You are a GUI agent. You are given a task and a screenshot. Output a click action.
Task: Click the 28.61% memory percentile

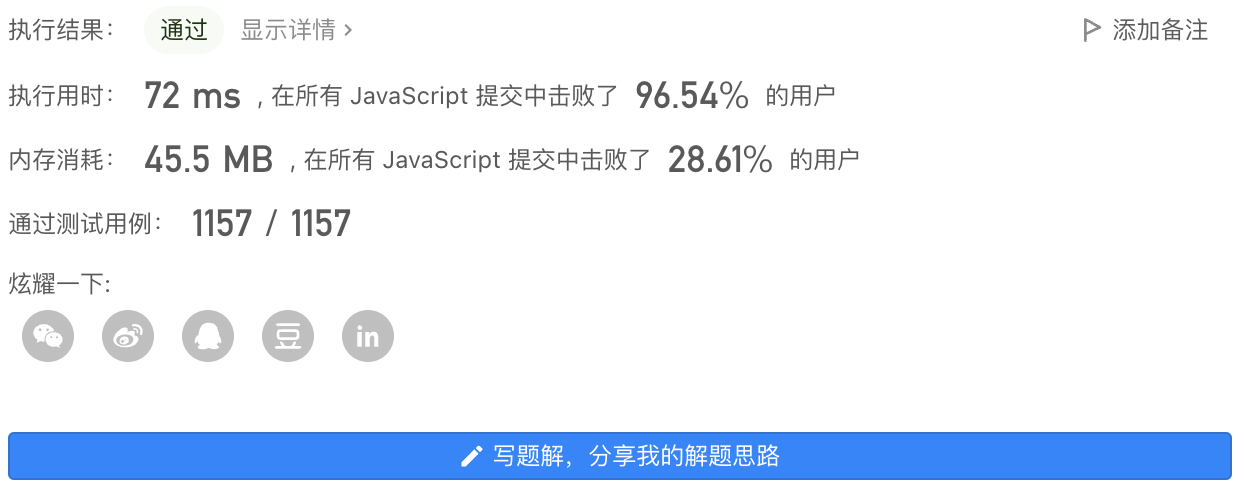click(720, 159)
